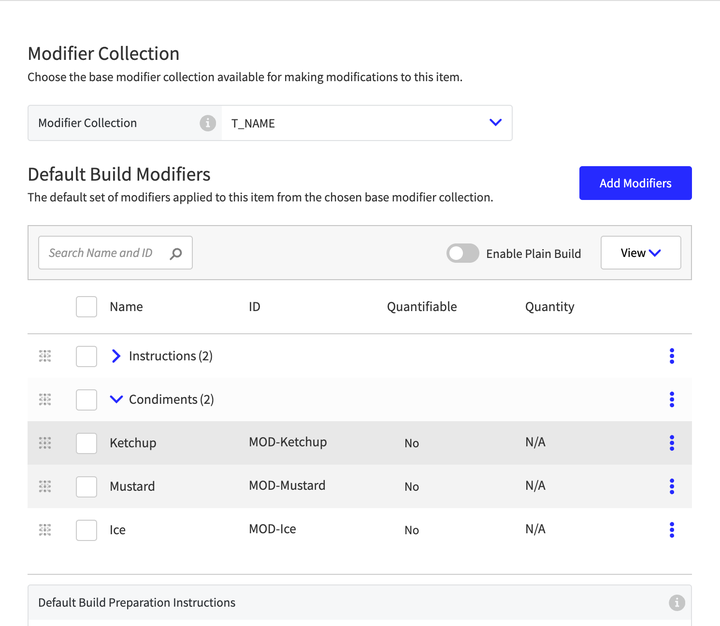Open three-dot menu for Instructions row

tap(672, 356)
